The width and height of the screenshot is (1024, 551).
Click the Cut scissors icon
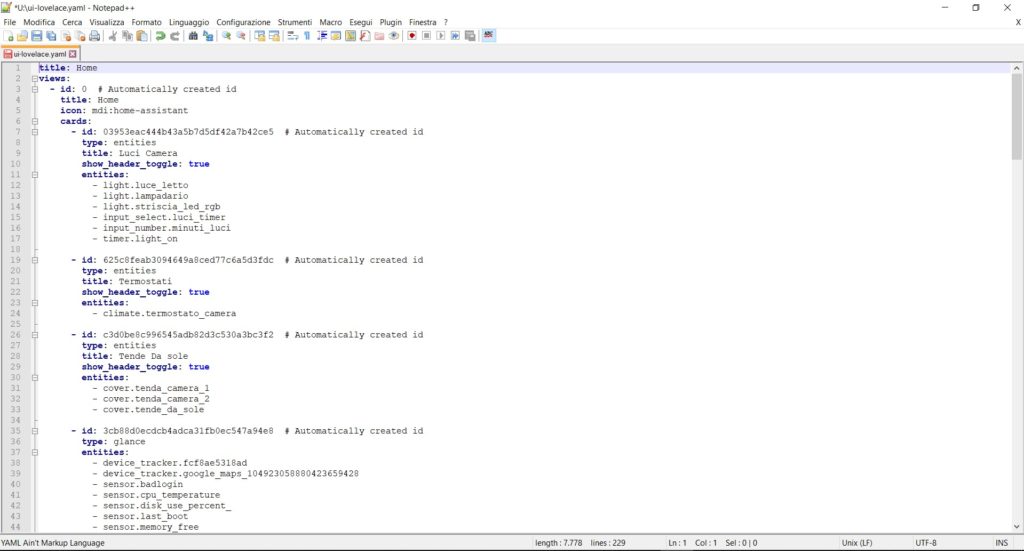[x=112, y=36]
